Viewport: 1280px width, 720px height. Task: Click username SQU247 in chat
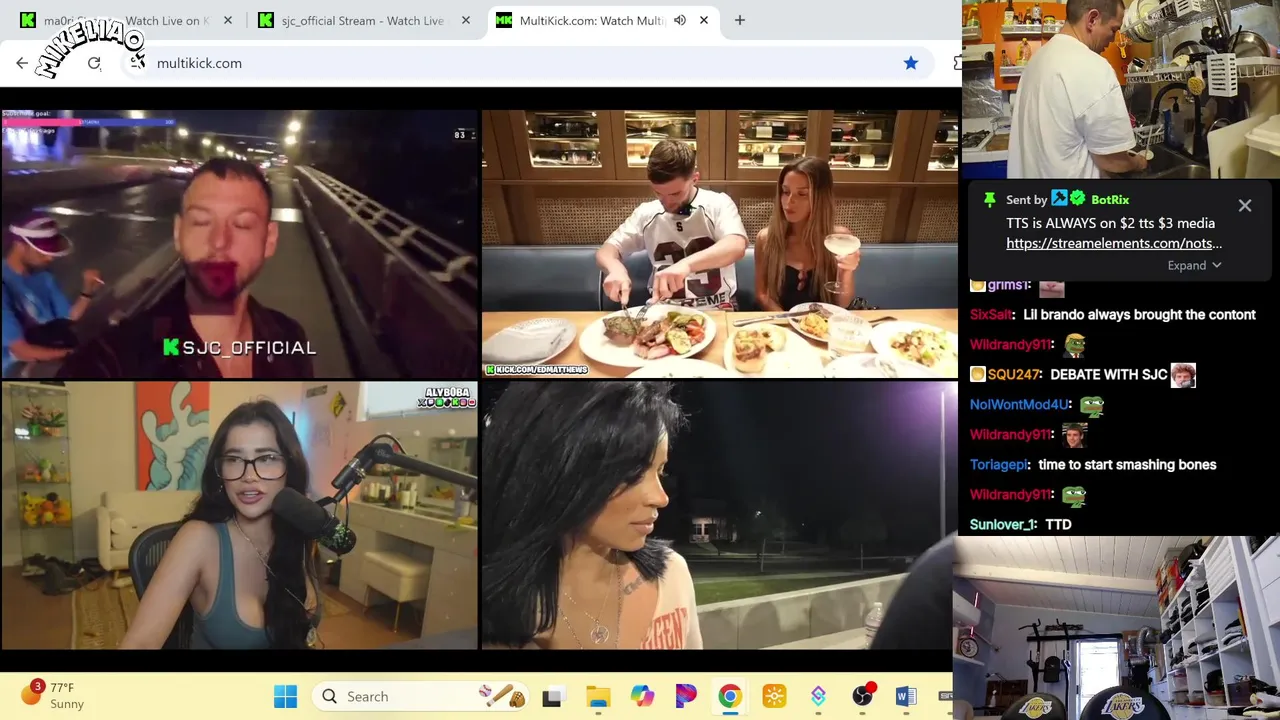(x=1014, y=374)
